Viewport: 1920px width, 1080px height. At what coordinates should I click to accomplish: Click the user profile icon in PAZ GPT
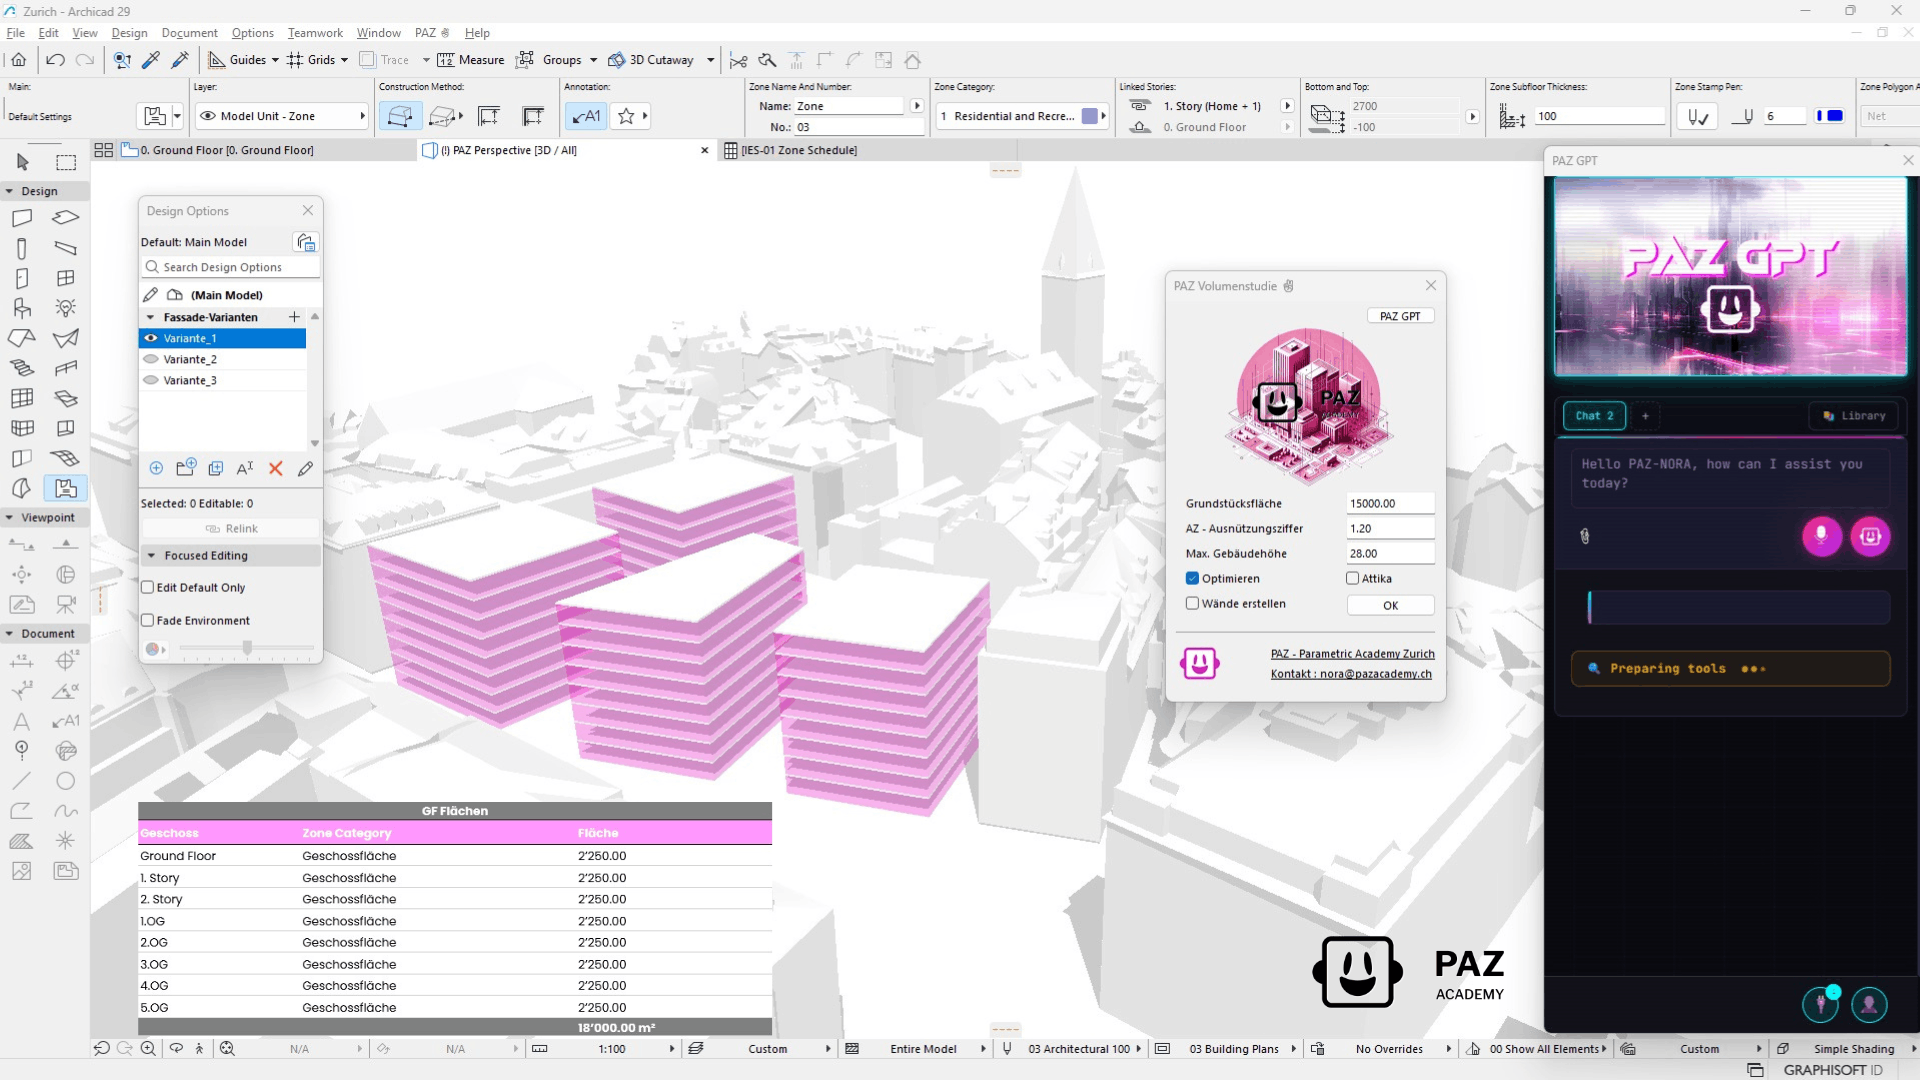pos(1869,1004)
